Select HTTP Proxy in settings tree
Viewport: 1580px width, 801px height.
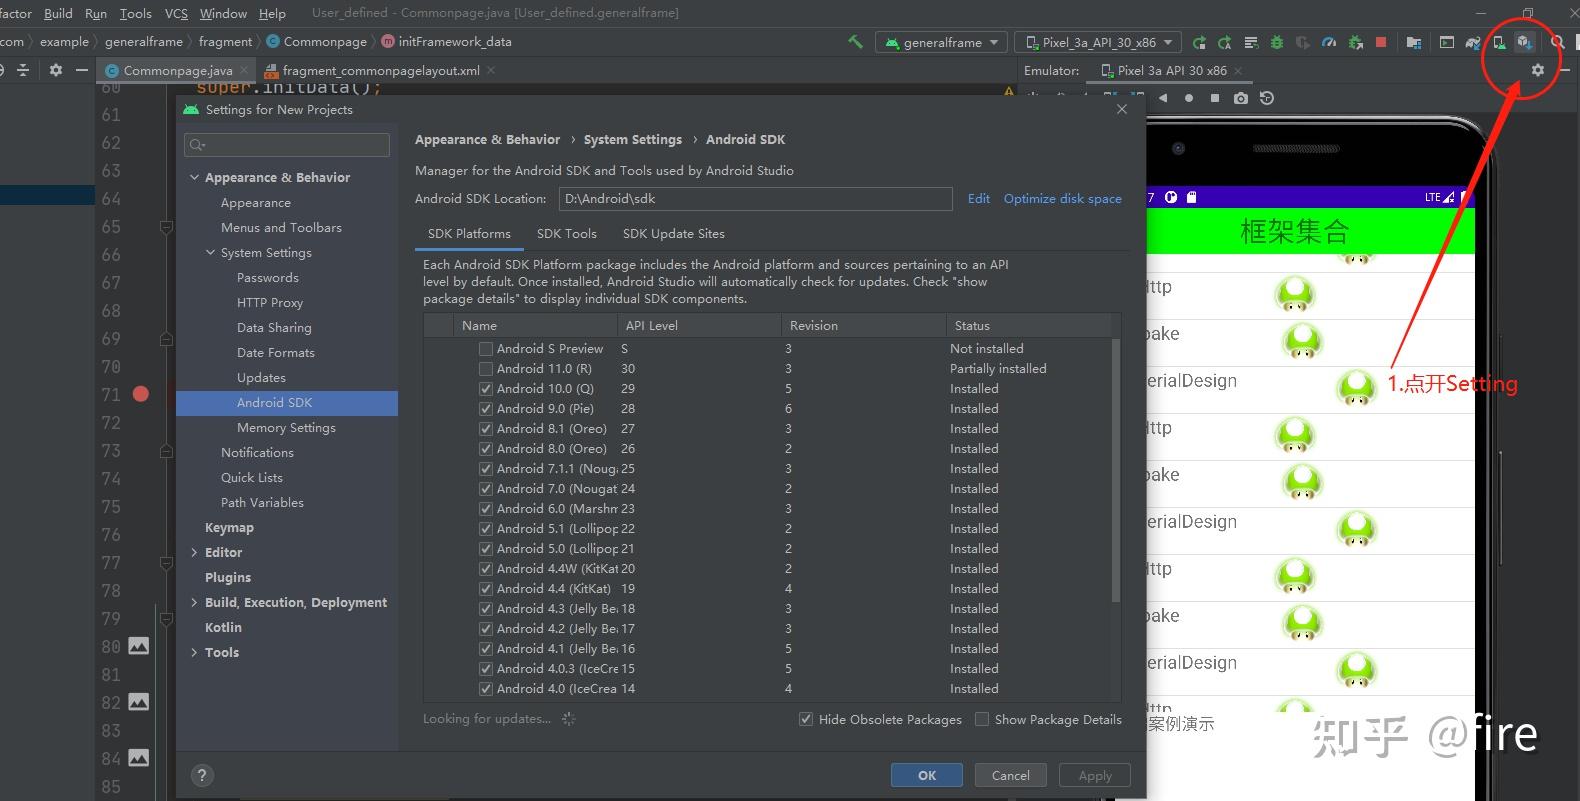pyautogui.click(x=270, y=302)
